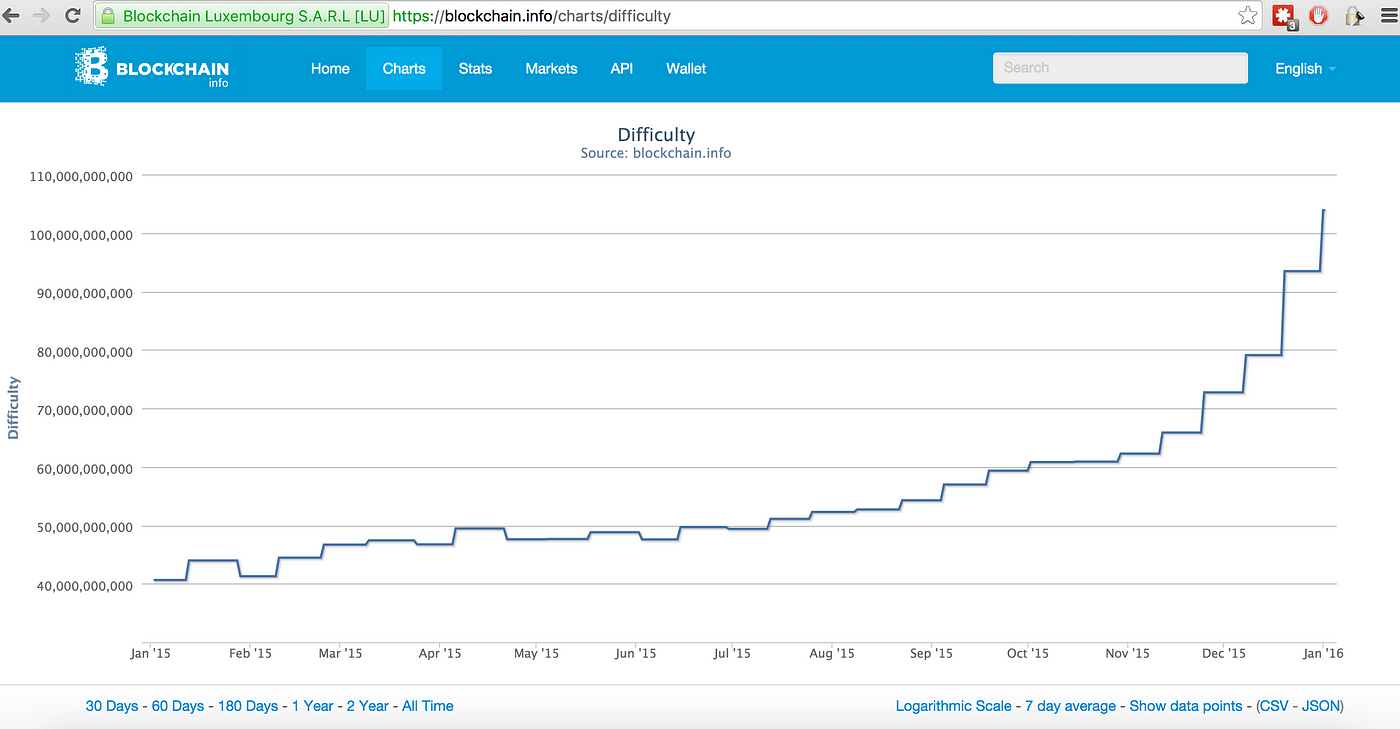Click the Blockchain Luxembourg S.A.R.L certificate label
The width and height of the screenshot is (1400, 729).
coord(253,16)
